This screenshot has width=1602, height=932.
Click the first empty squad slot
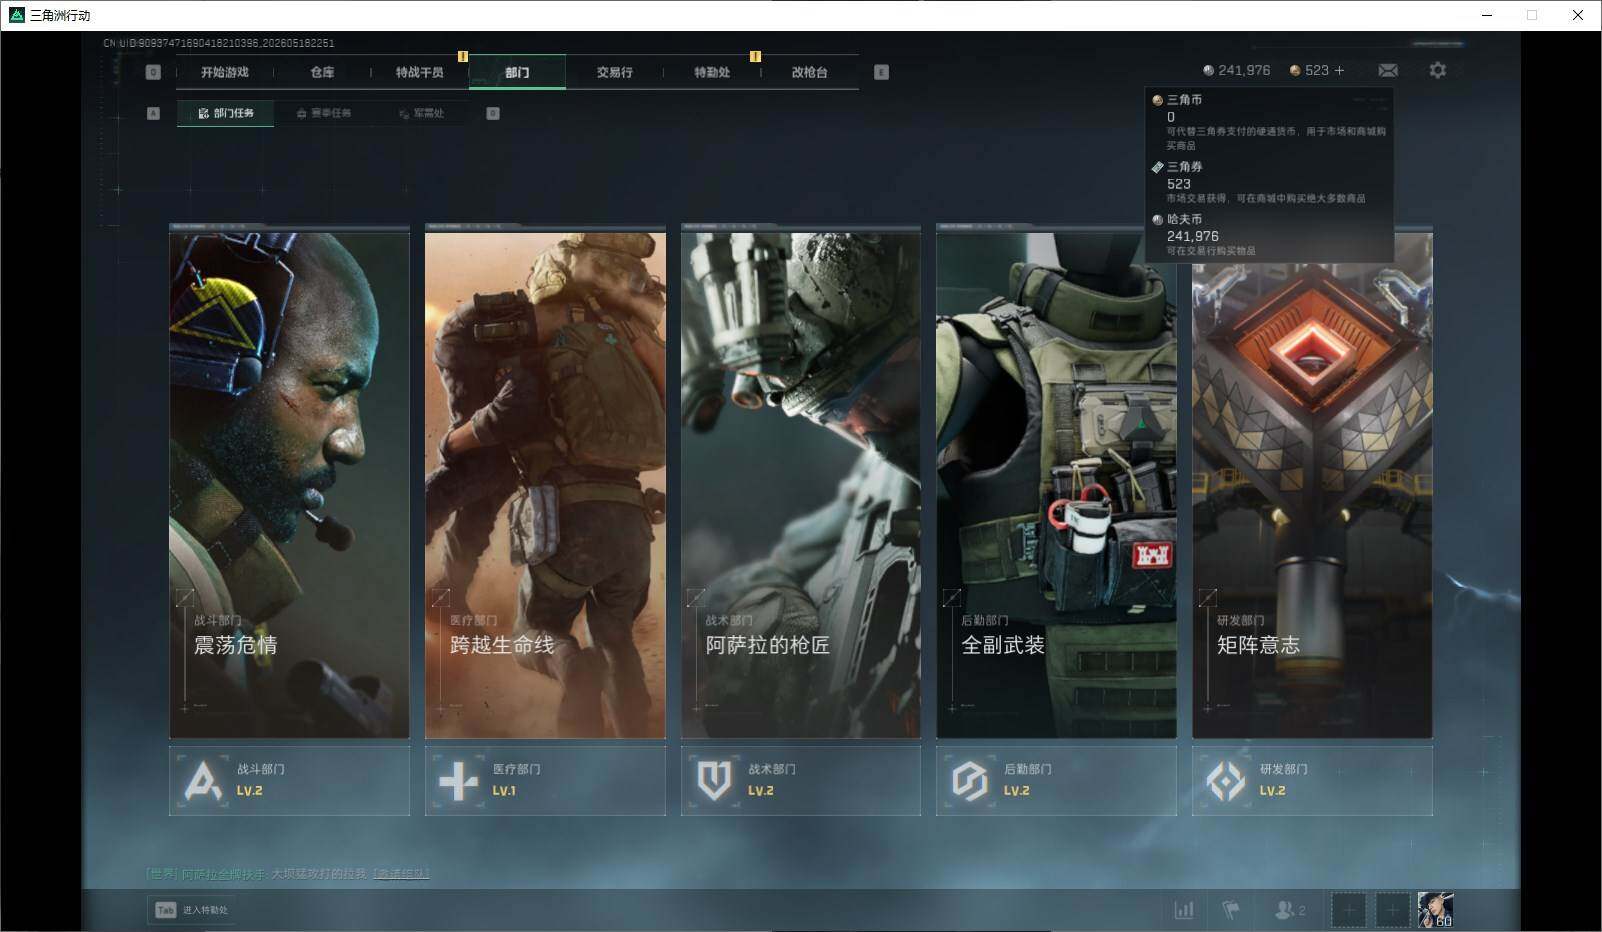(1348, 910)
